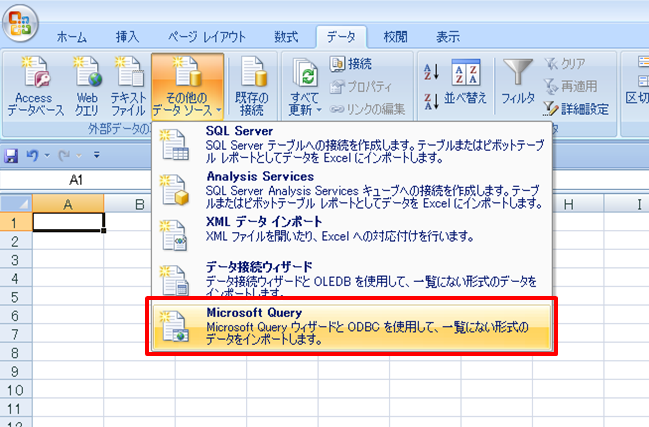The height and width of the screenshot is (427, 649).
Task: Select row 1 header
Action: (x=16, y=223)
